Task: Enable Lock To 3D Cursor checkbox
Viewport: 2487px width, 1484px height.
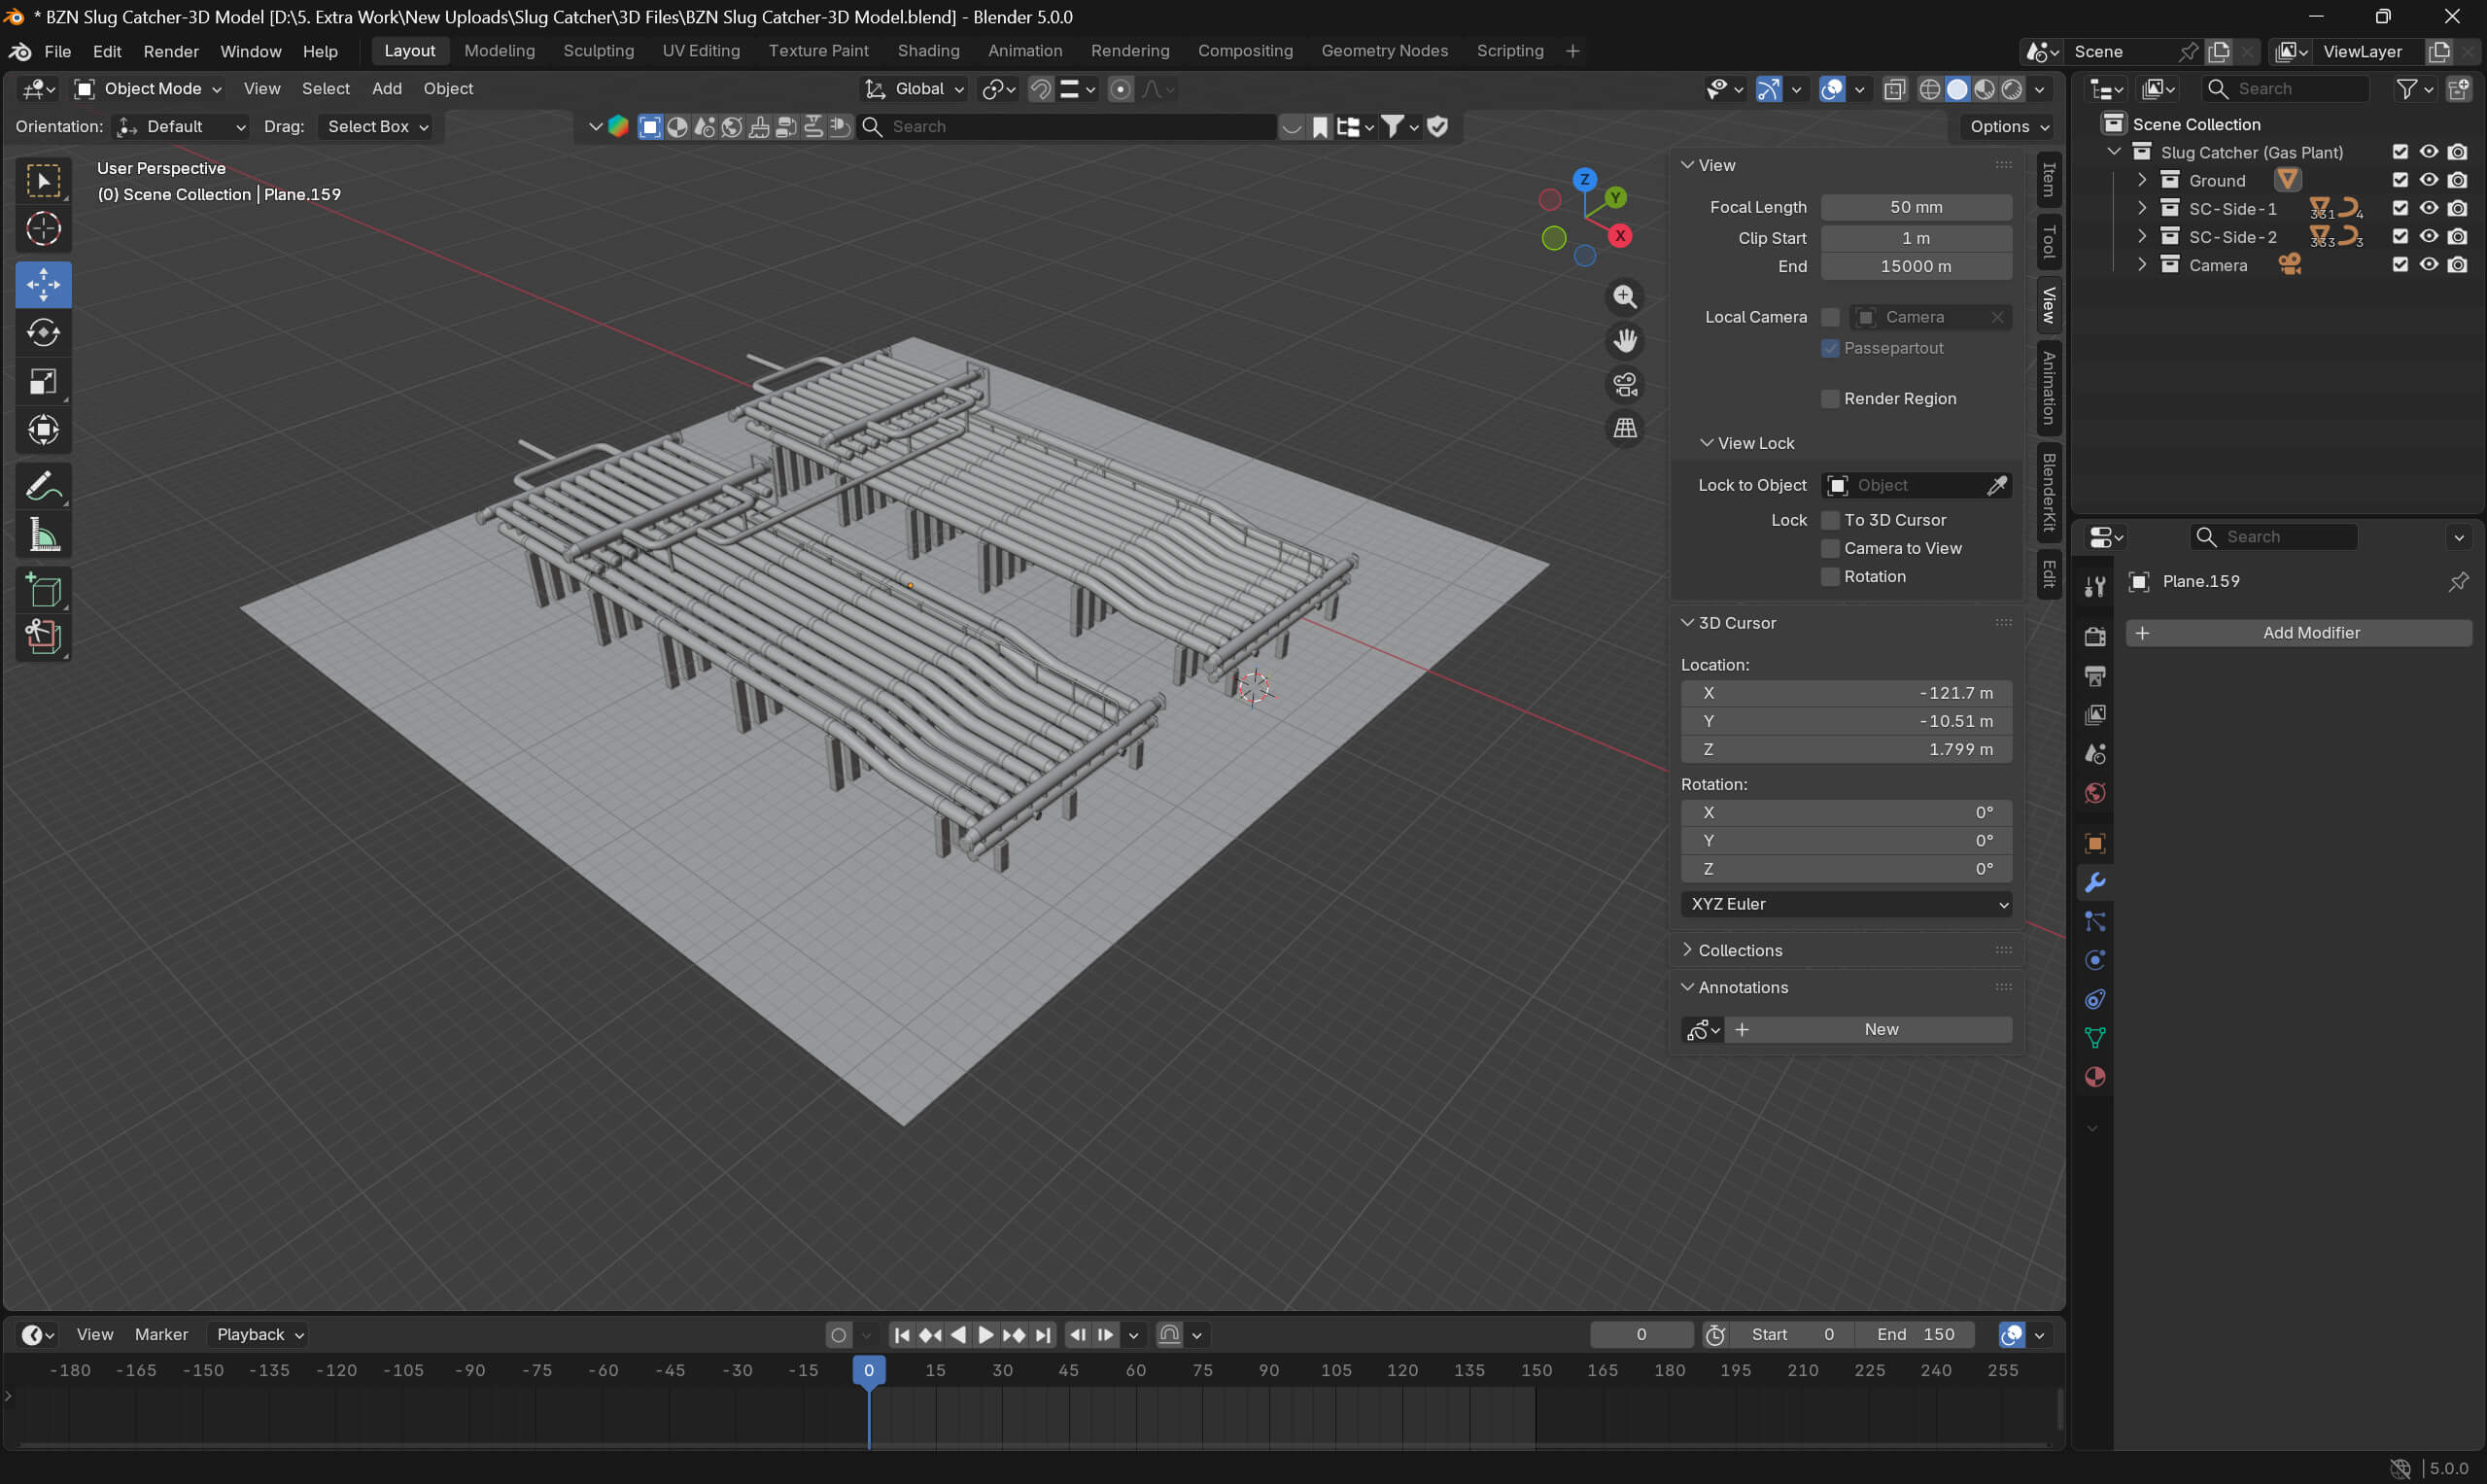Action: 1830,520
